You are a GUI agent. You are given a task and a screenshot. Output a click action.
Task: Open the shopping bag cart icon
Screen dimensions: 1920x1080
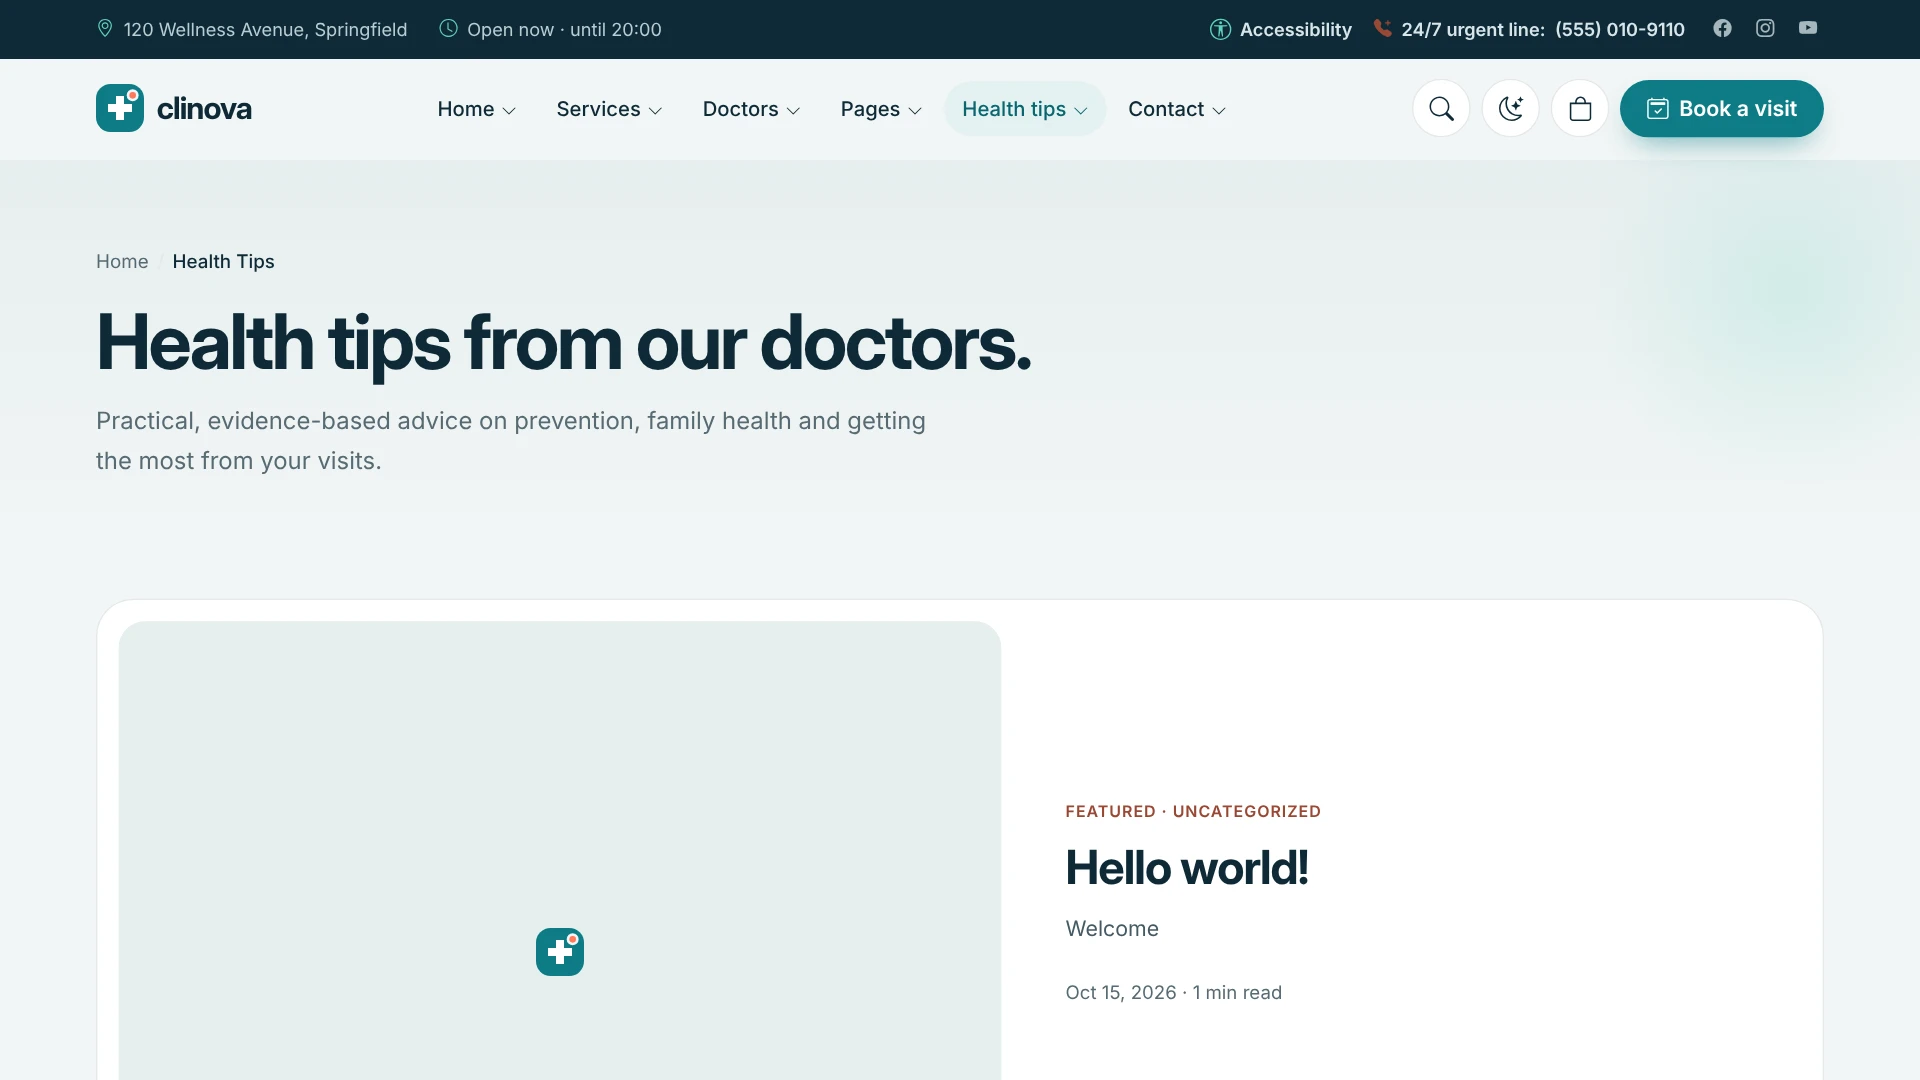click(x=1580, y=108)
